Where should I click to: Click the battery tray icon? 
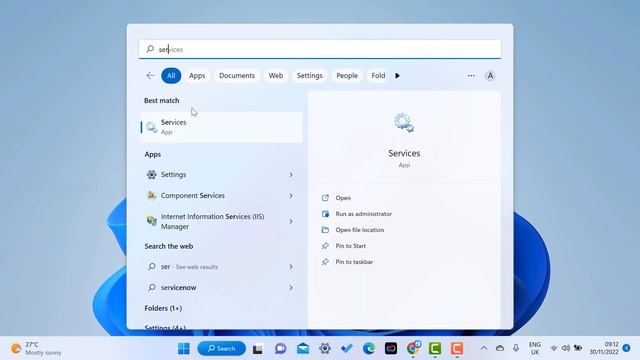(x=578, y=348)
